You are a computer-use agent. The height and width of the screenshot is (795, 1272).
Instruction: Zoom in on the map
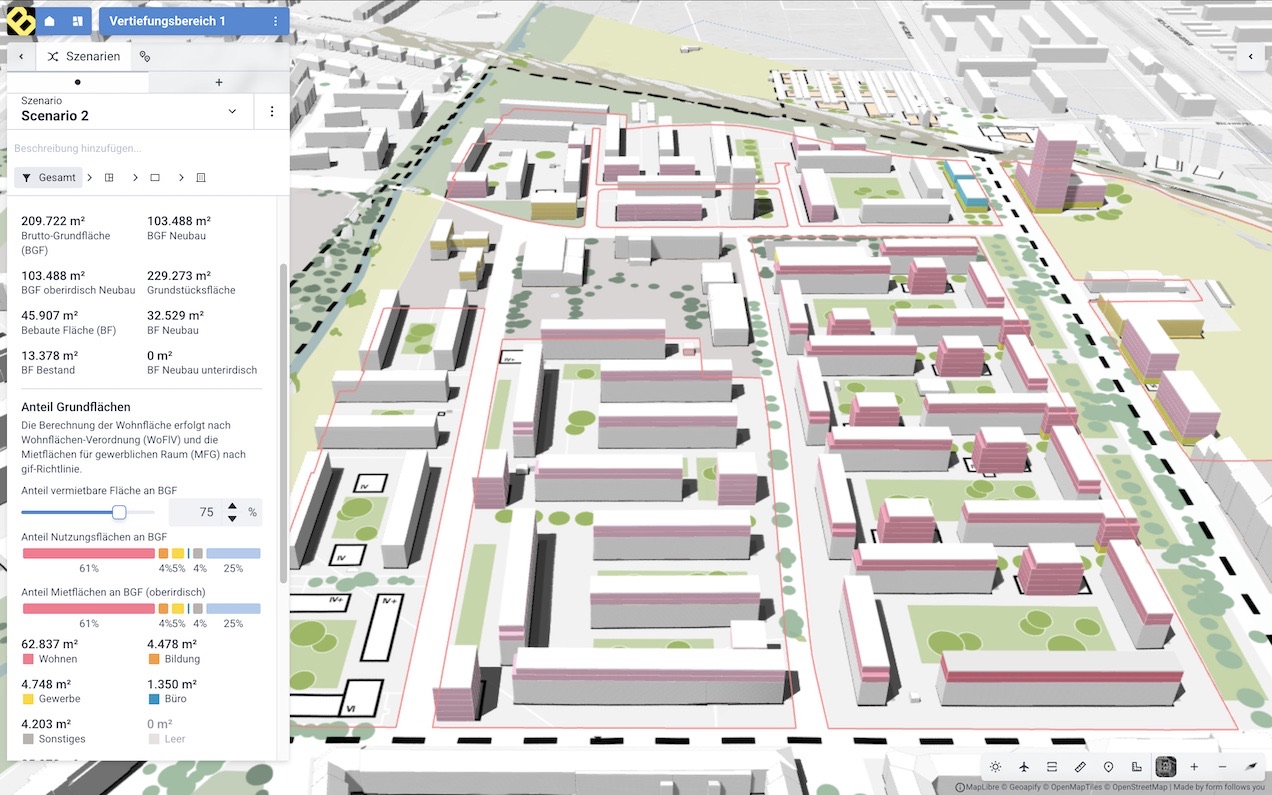(1194, 767)
